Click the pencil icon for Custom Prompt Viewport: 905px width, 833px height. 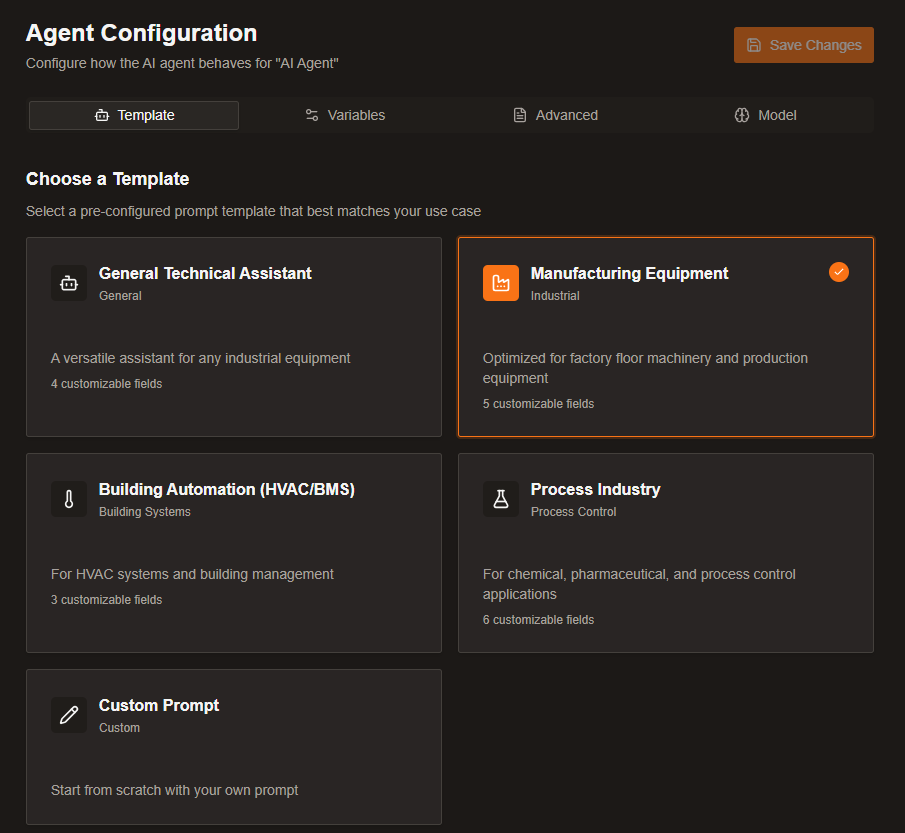69,715
